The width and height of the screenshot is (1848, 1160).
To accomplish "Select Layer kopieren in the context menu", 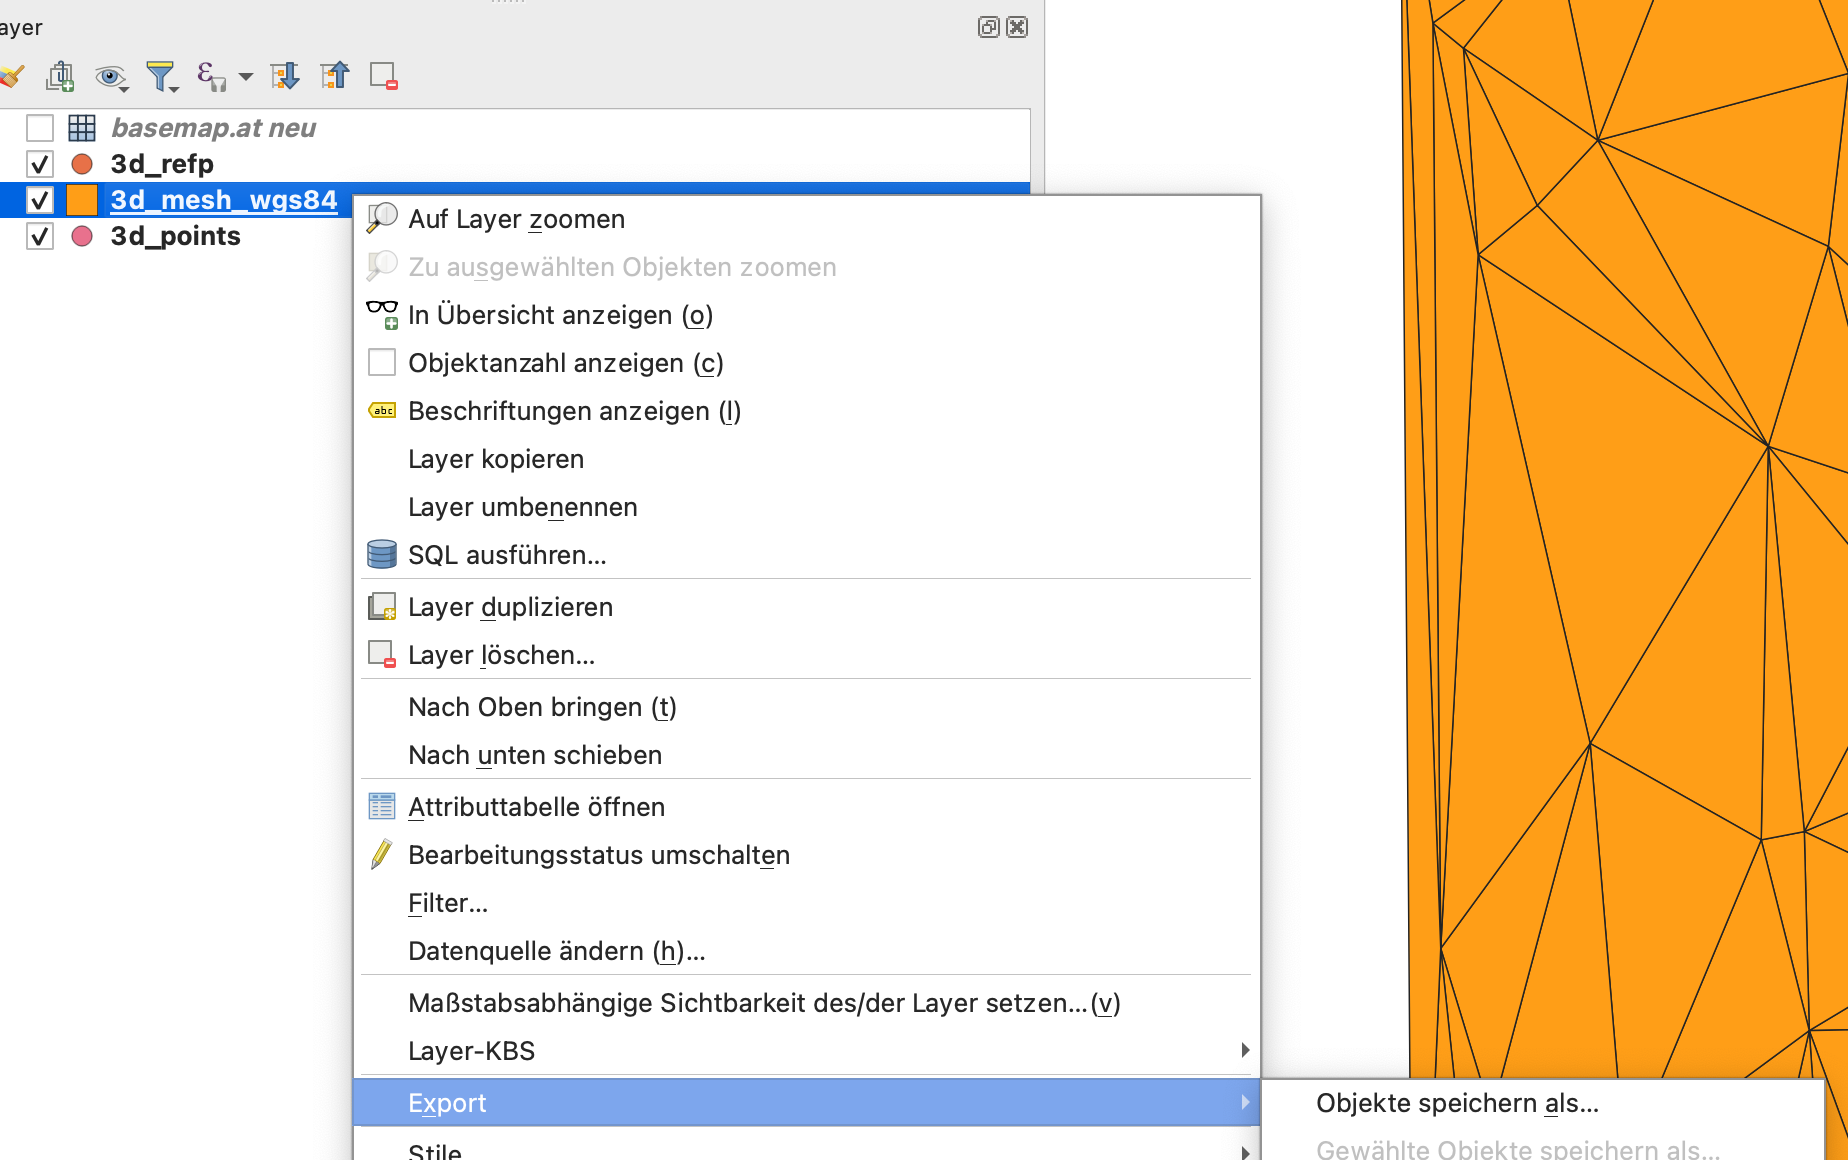I will pos(807,459).
